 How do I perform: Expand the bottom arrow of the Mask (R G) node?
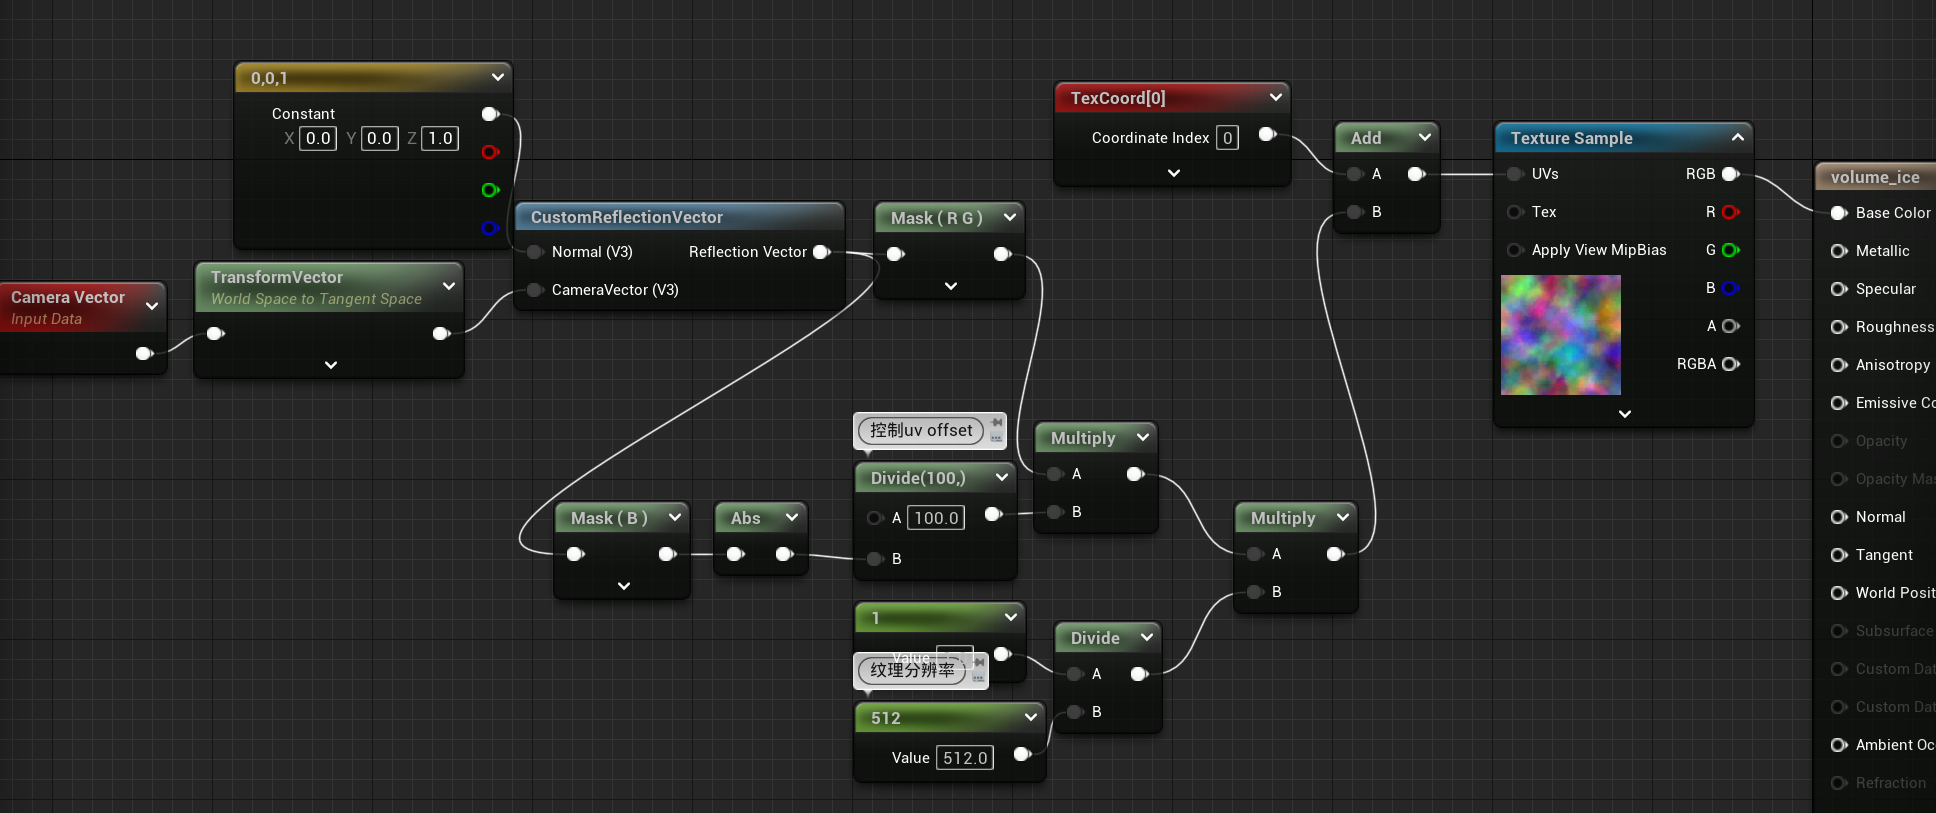tap(951, 286)
